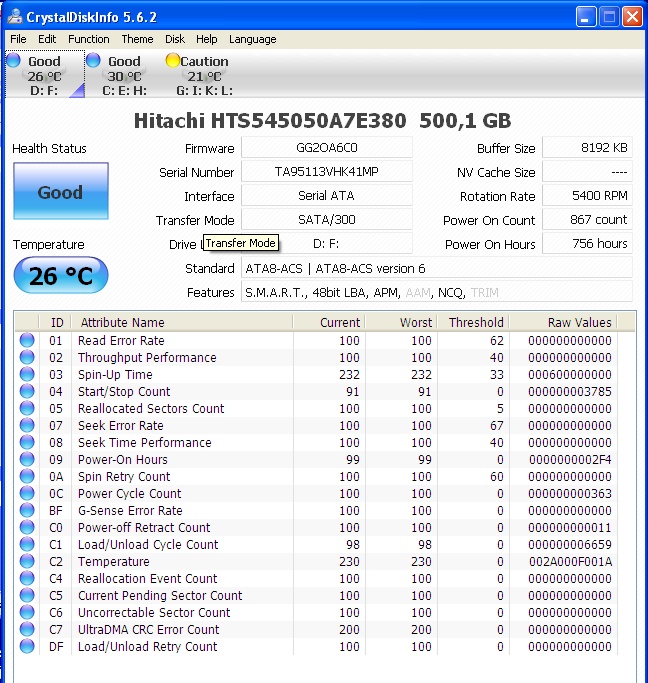Click the Current column header

click(x=329, y=322)
